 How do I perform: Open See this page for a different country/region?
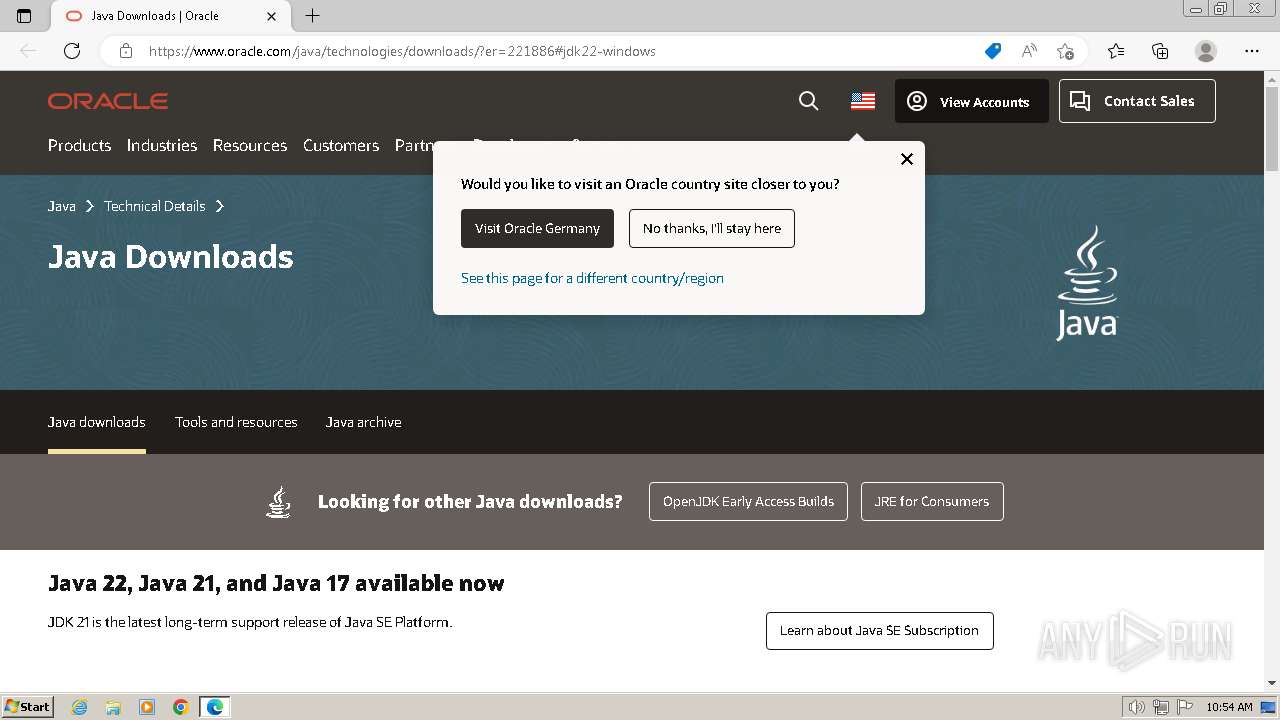[592, 278]
